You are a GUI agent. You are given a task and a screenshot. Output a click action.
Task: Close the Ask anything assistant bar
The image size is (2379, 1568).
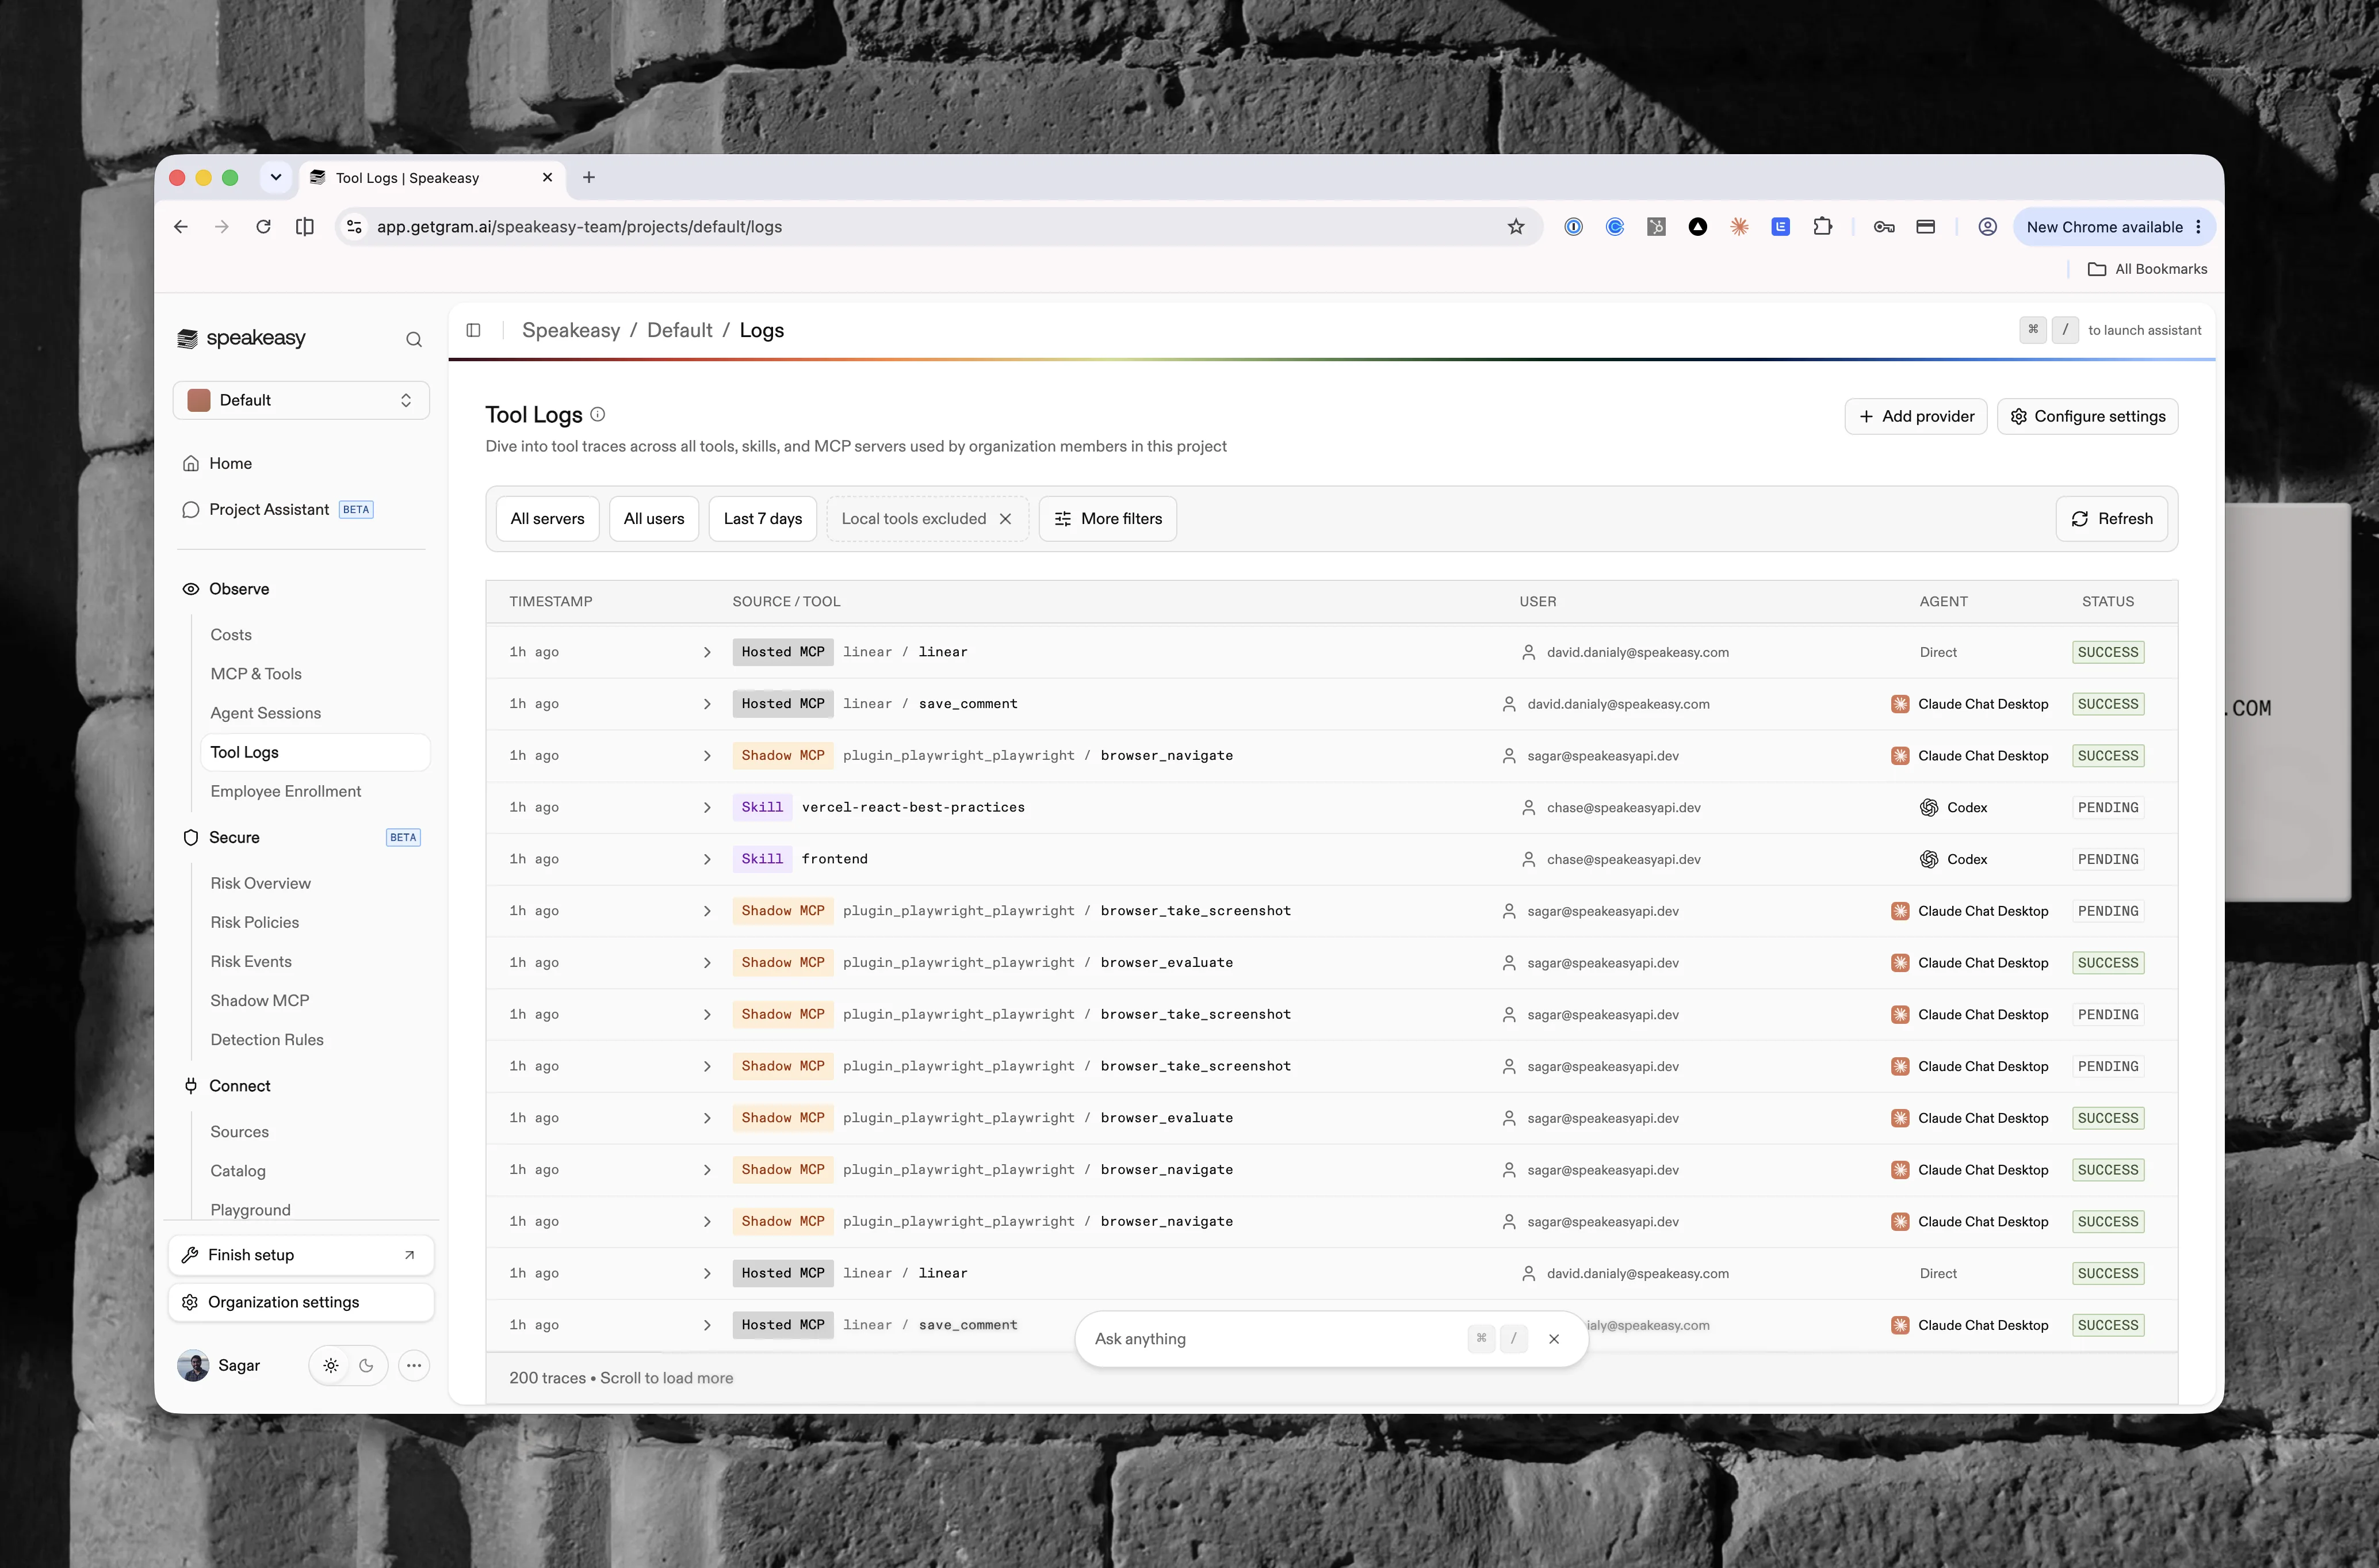(1554, 1339)
